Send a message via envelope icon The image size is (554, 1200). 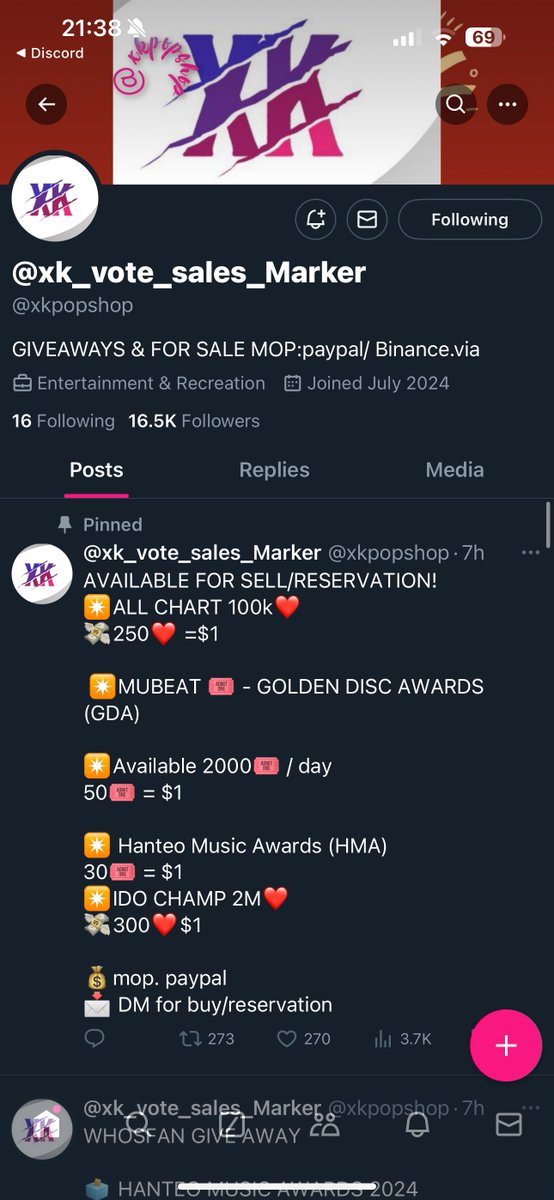(367, 219)
